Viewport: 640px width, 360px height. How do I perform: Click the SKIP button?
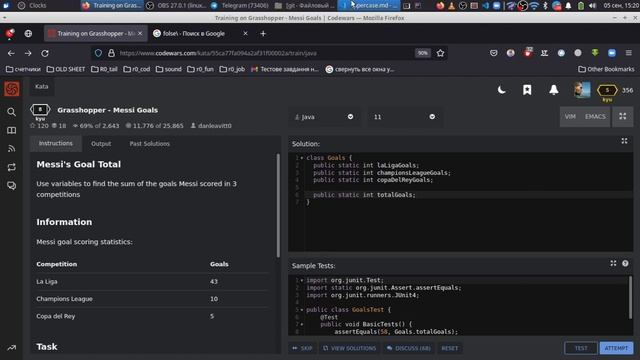(302, 348)
